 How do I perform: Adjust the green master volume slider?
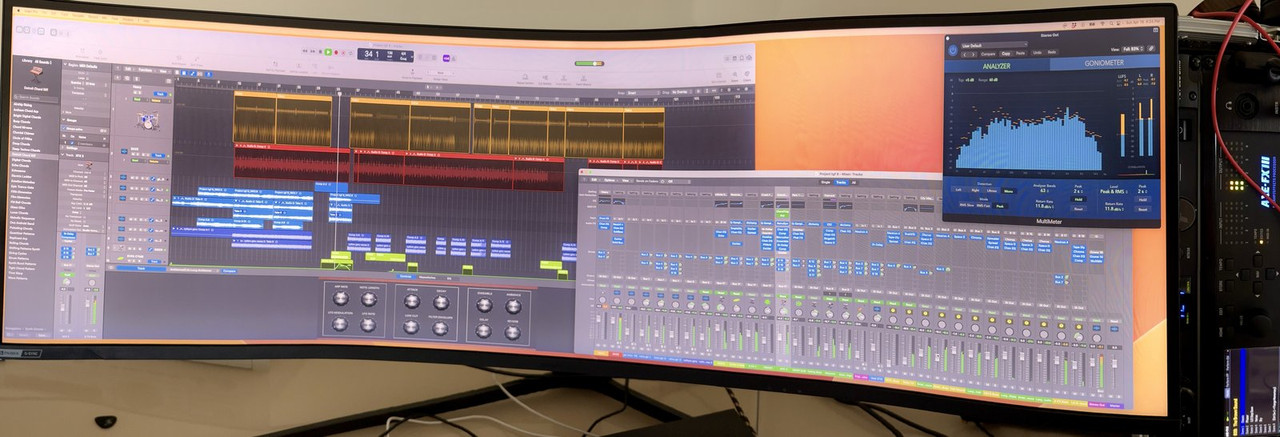pos(589,63)
